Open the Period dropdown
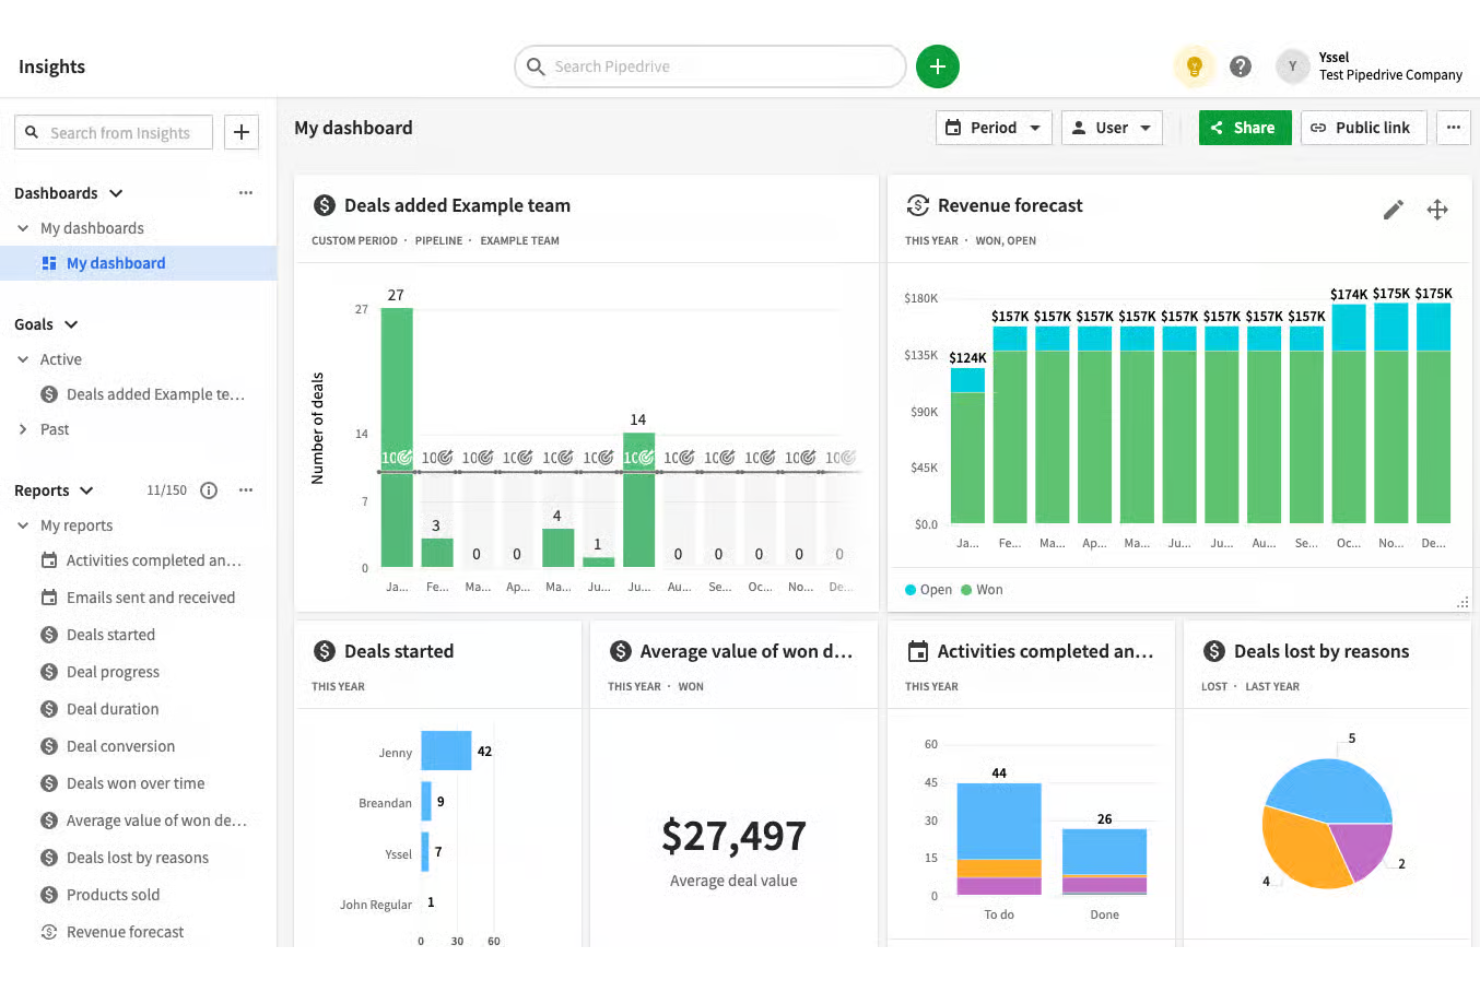The image size is (1480, 987). [993, 127]
